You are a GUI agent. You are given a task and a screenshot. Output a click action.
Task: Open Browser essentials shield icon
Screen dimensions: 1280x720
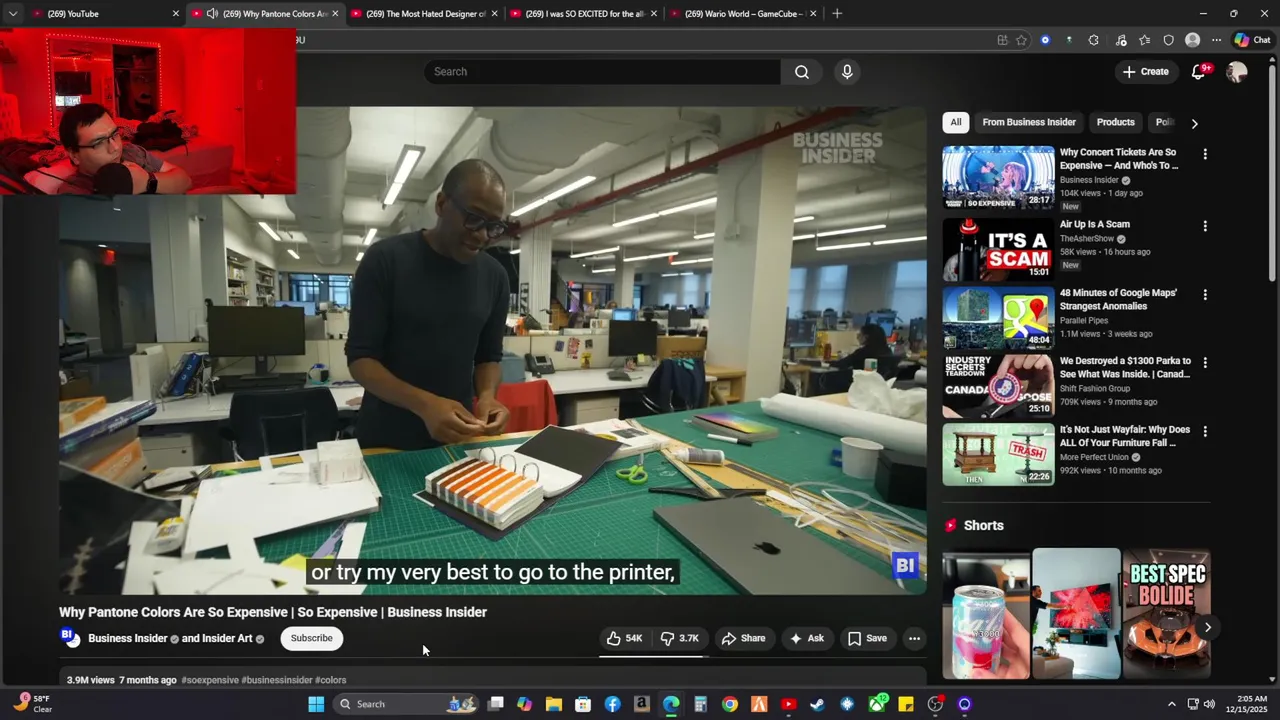coord(1168,40)
